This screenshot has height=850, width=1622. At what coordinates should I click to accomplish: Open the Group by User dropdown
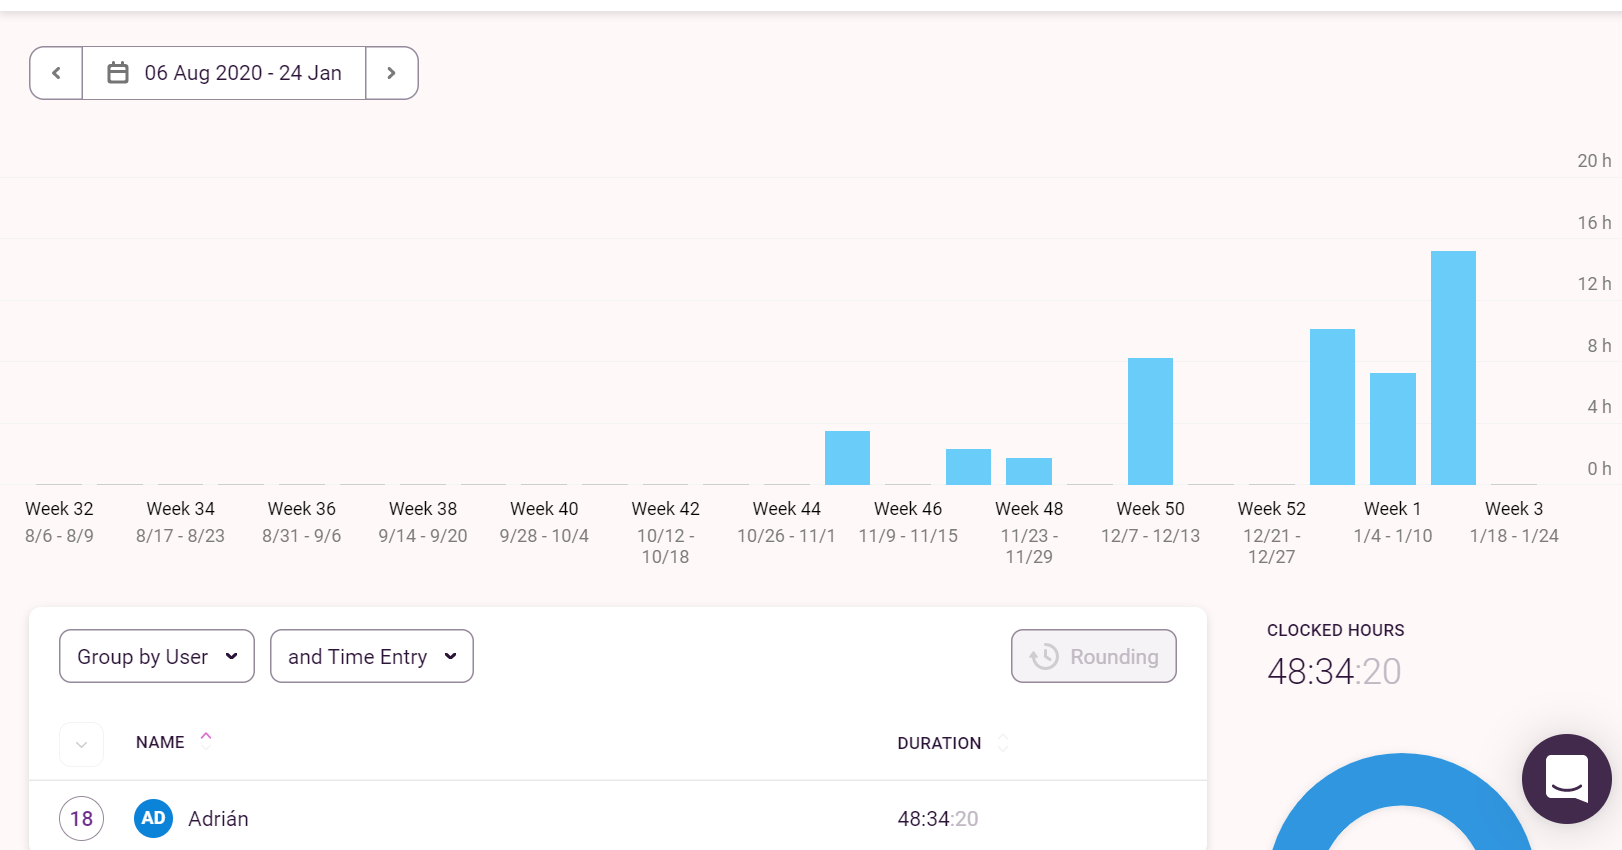(157, 656)
